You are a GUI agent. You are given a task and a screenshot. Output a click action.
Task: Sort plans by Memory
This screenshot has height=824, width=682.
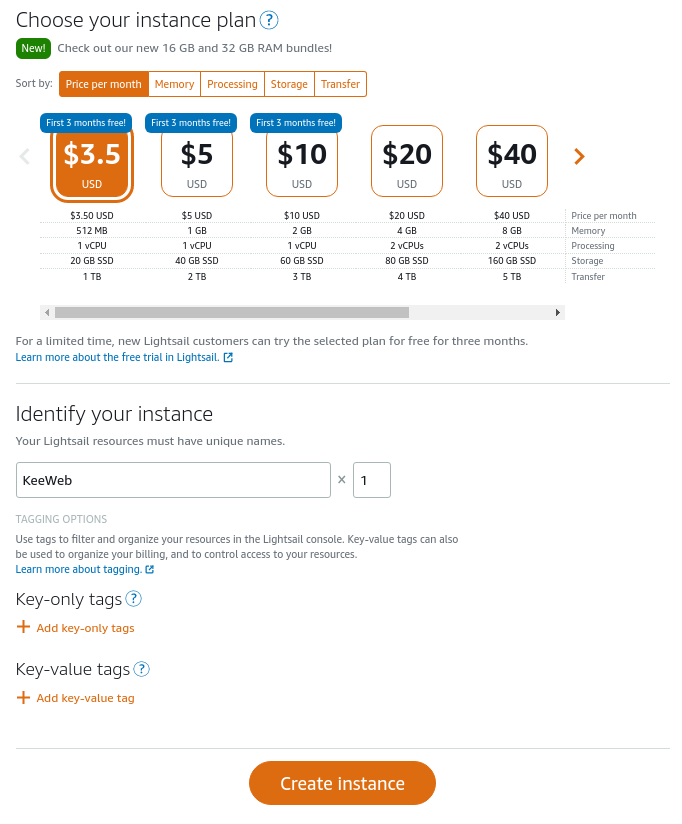pyautogui.click(x=175, y=84)
